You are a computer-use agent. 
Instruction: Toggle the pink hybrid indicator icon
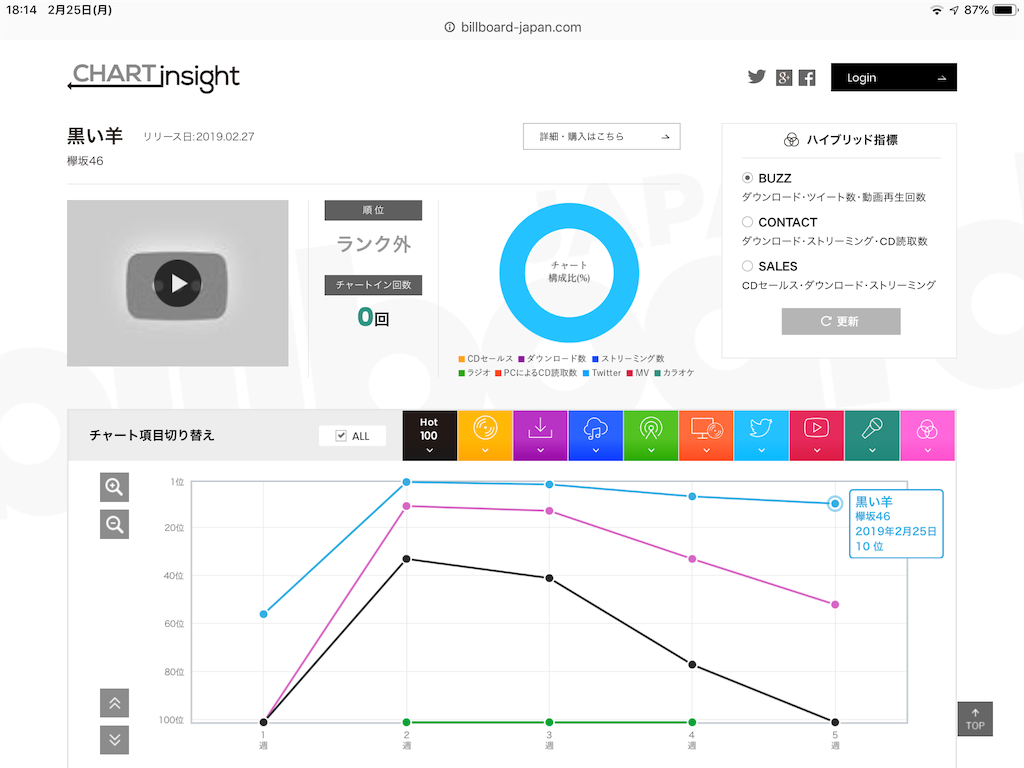coord(927,436)
